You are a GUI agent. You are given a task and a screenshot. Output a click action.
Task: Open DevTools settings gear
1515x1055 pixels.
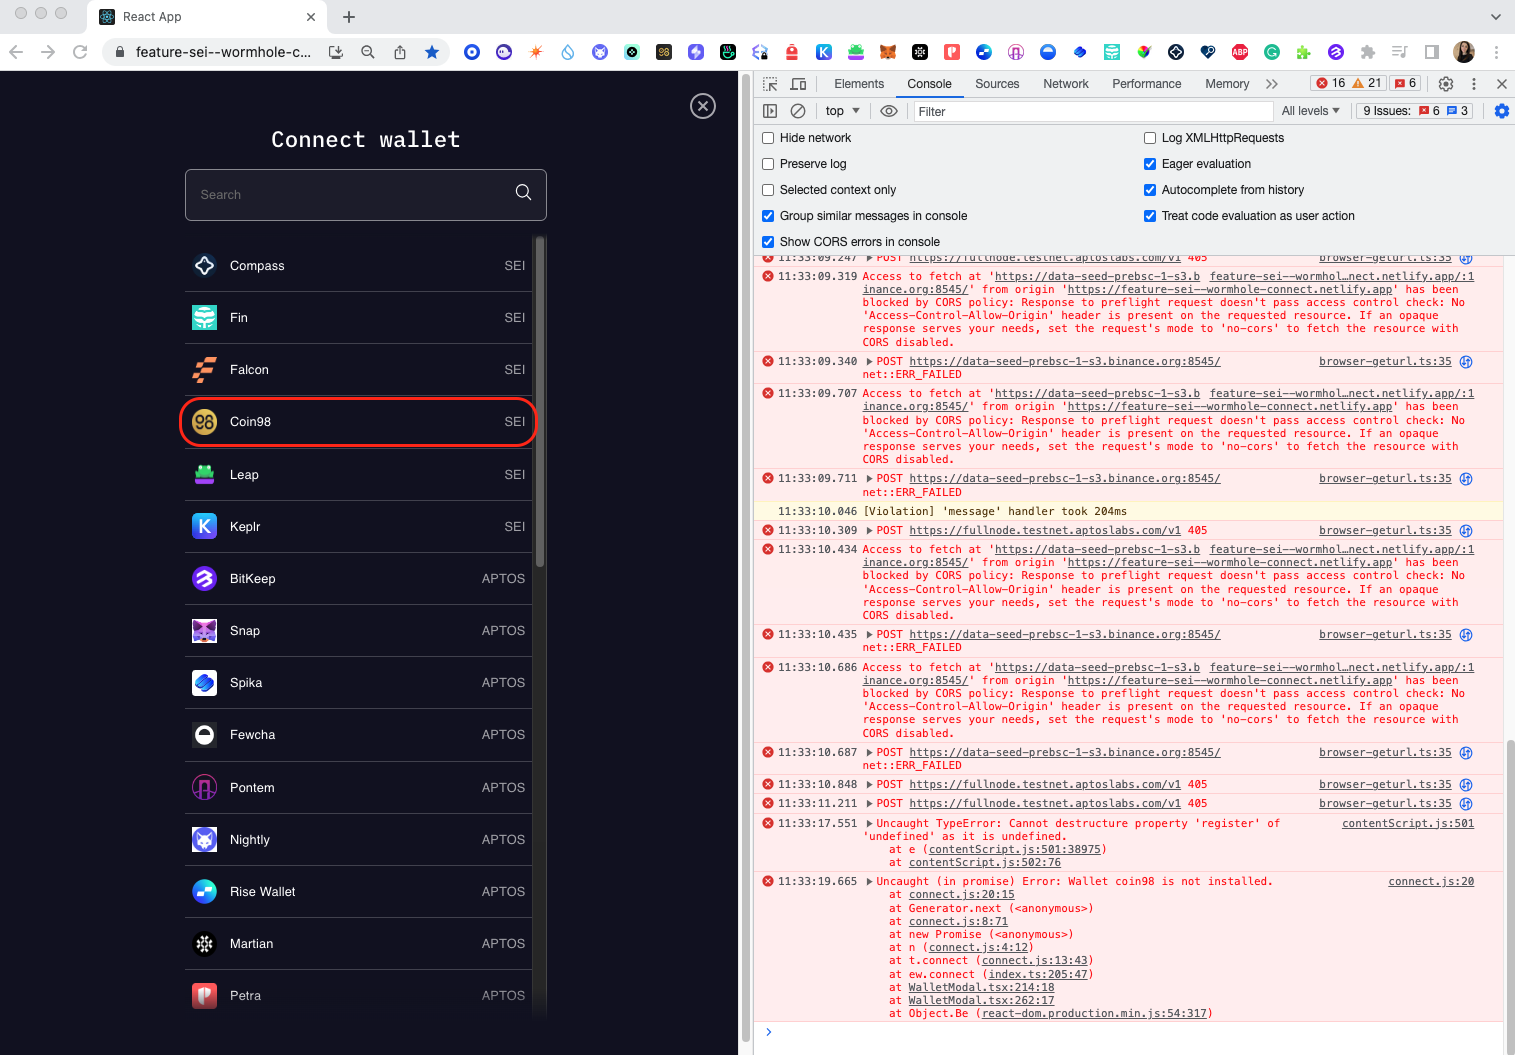(x=1445, y=84)
